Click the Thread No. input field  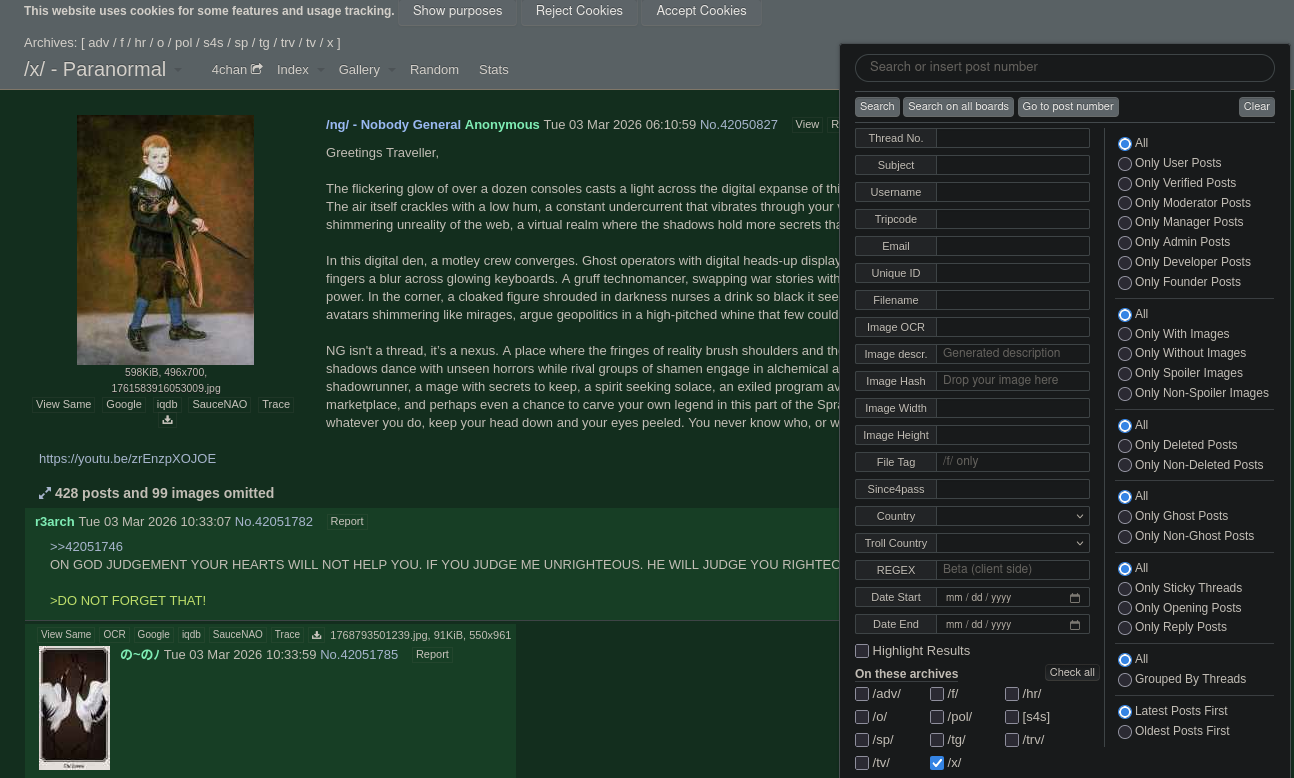(1013, 138)
